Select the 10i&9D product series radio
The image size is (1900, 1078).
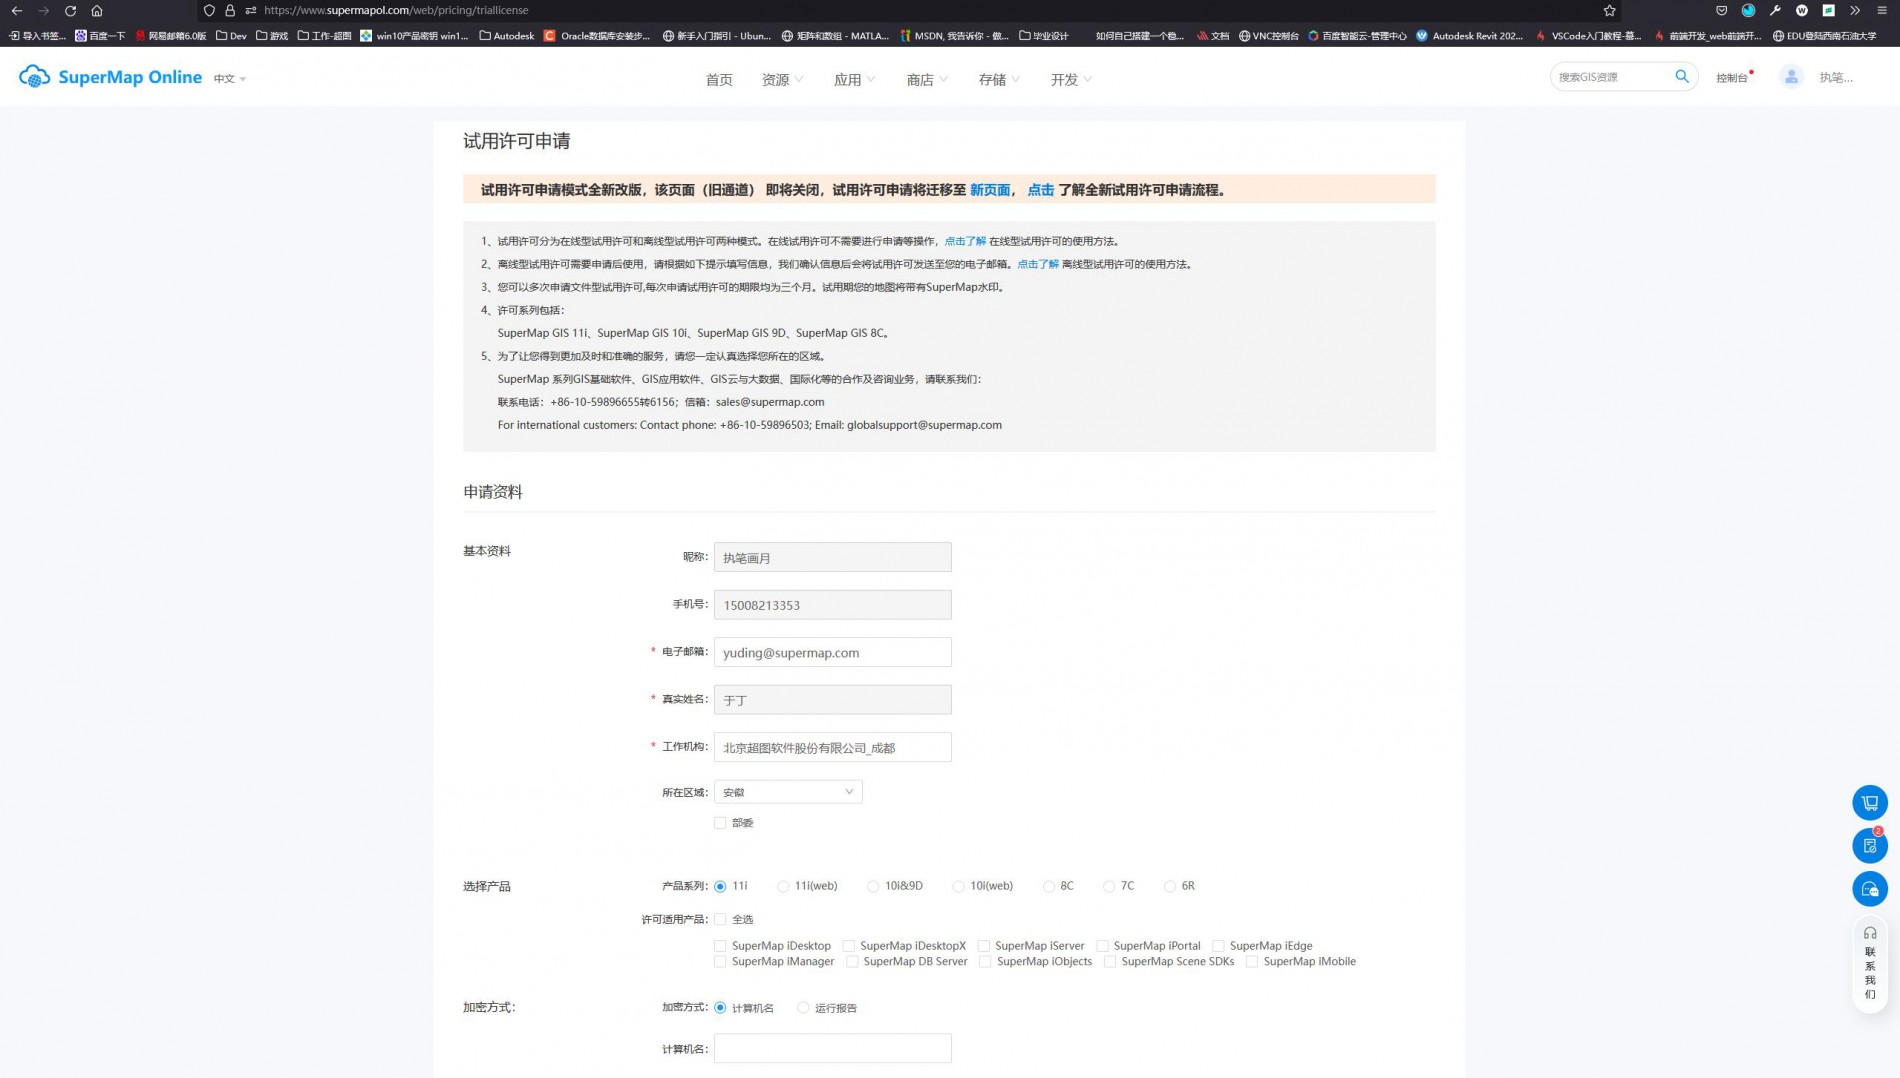tap(873, 886)
